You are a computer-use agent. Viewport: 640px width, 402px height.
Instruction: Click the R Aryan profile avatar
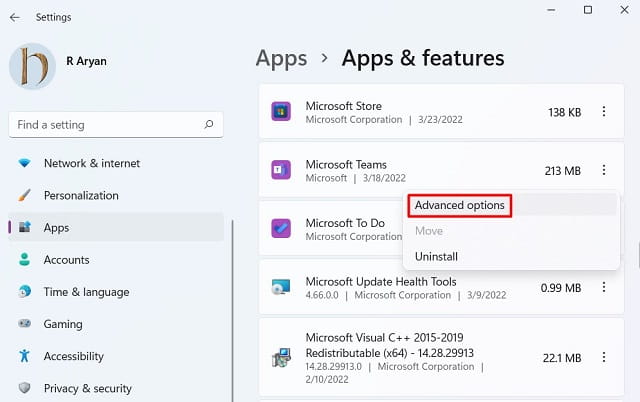pos(33,66)
